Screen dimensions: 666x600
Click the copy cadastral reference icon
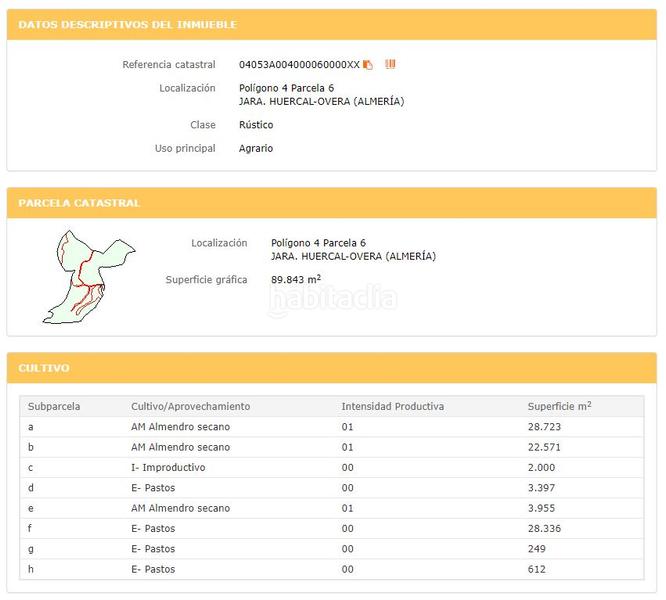(x=368, y=65)
